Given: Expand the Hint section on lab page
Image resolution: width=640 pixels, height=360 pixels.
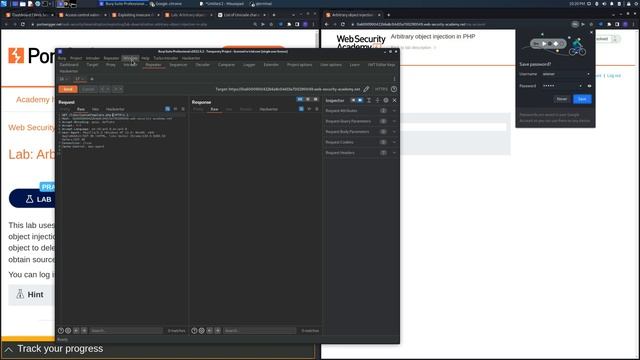Looking at the screenshot, I should click(31, 294).
